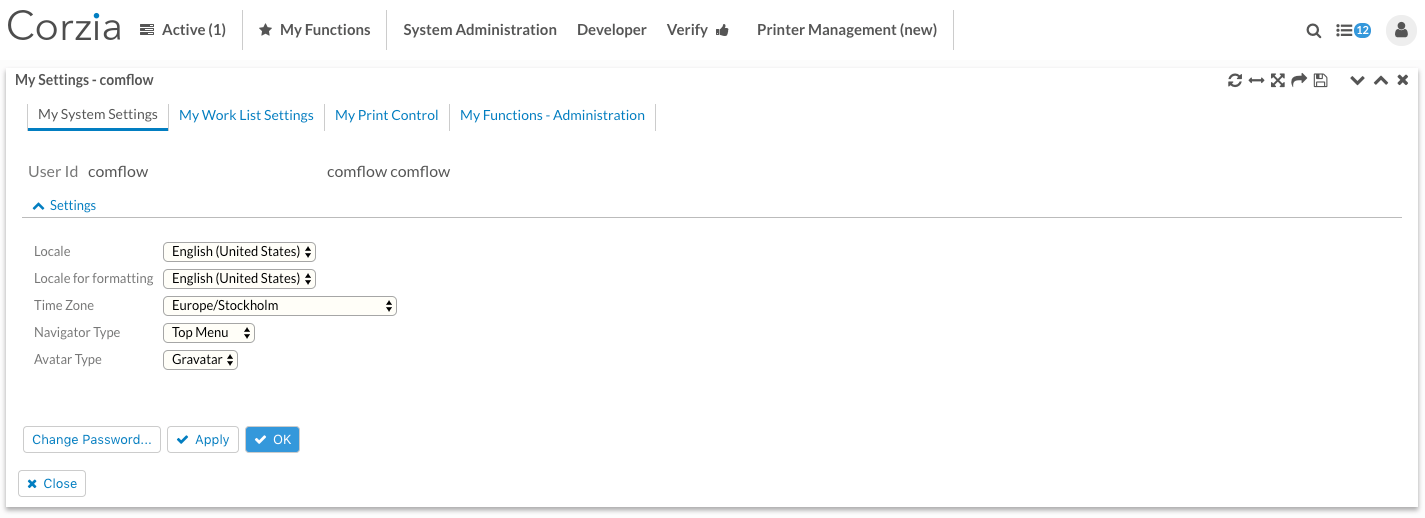The width and height of the screenshot is (1425, 518).
Task: Click the save floppy disk icon
Action: [x=1320, y=80]
